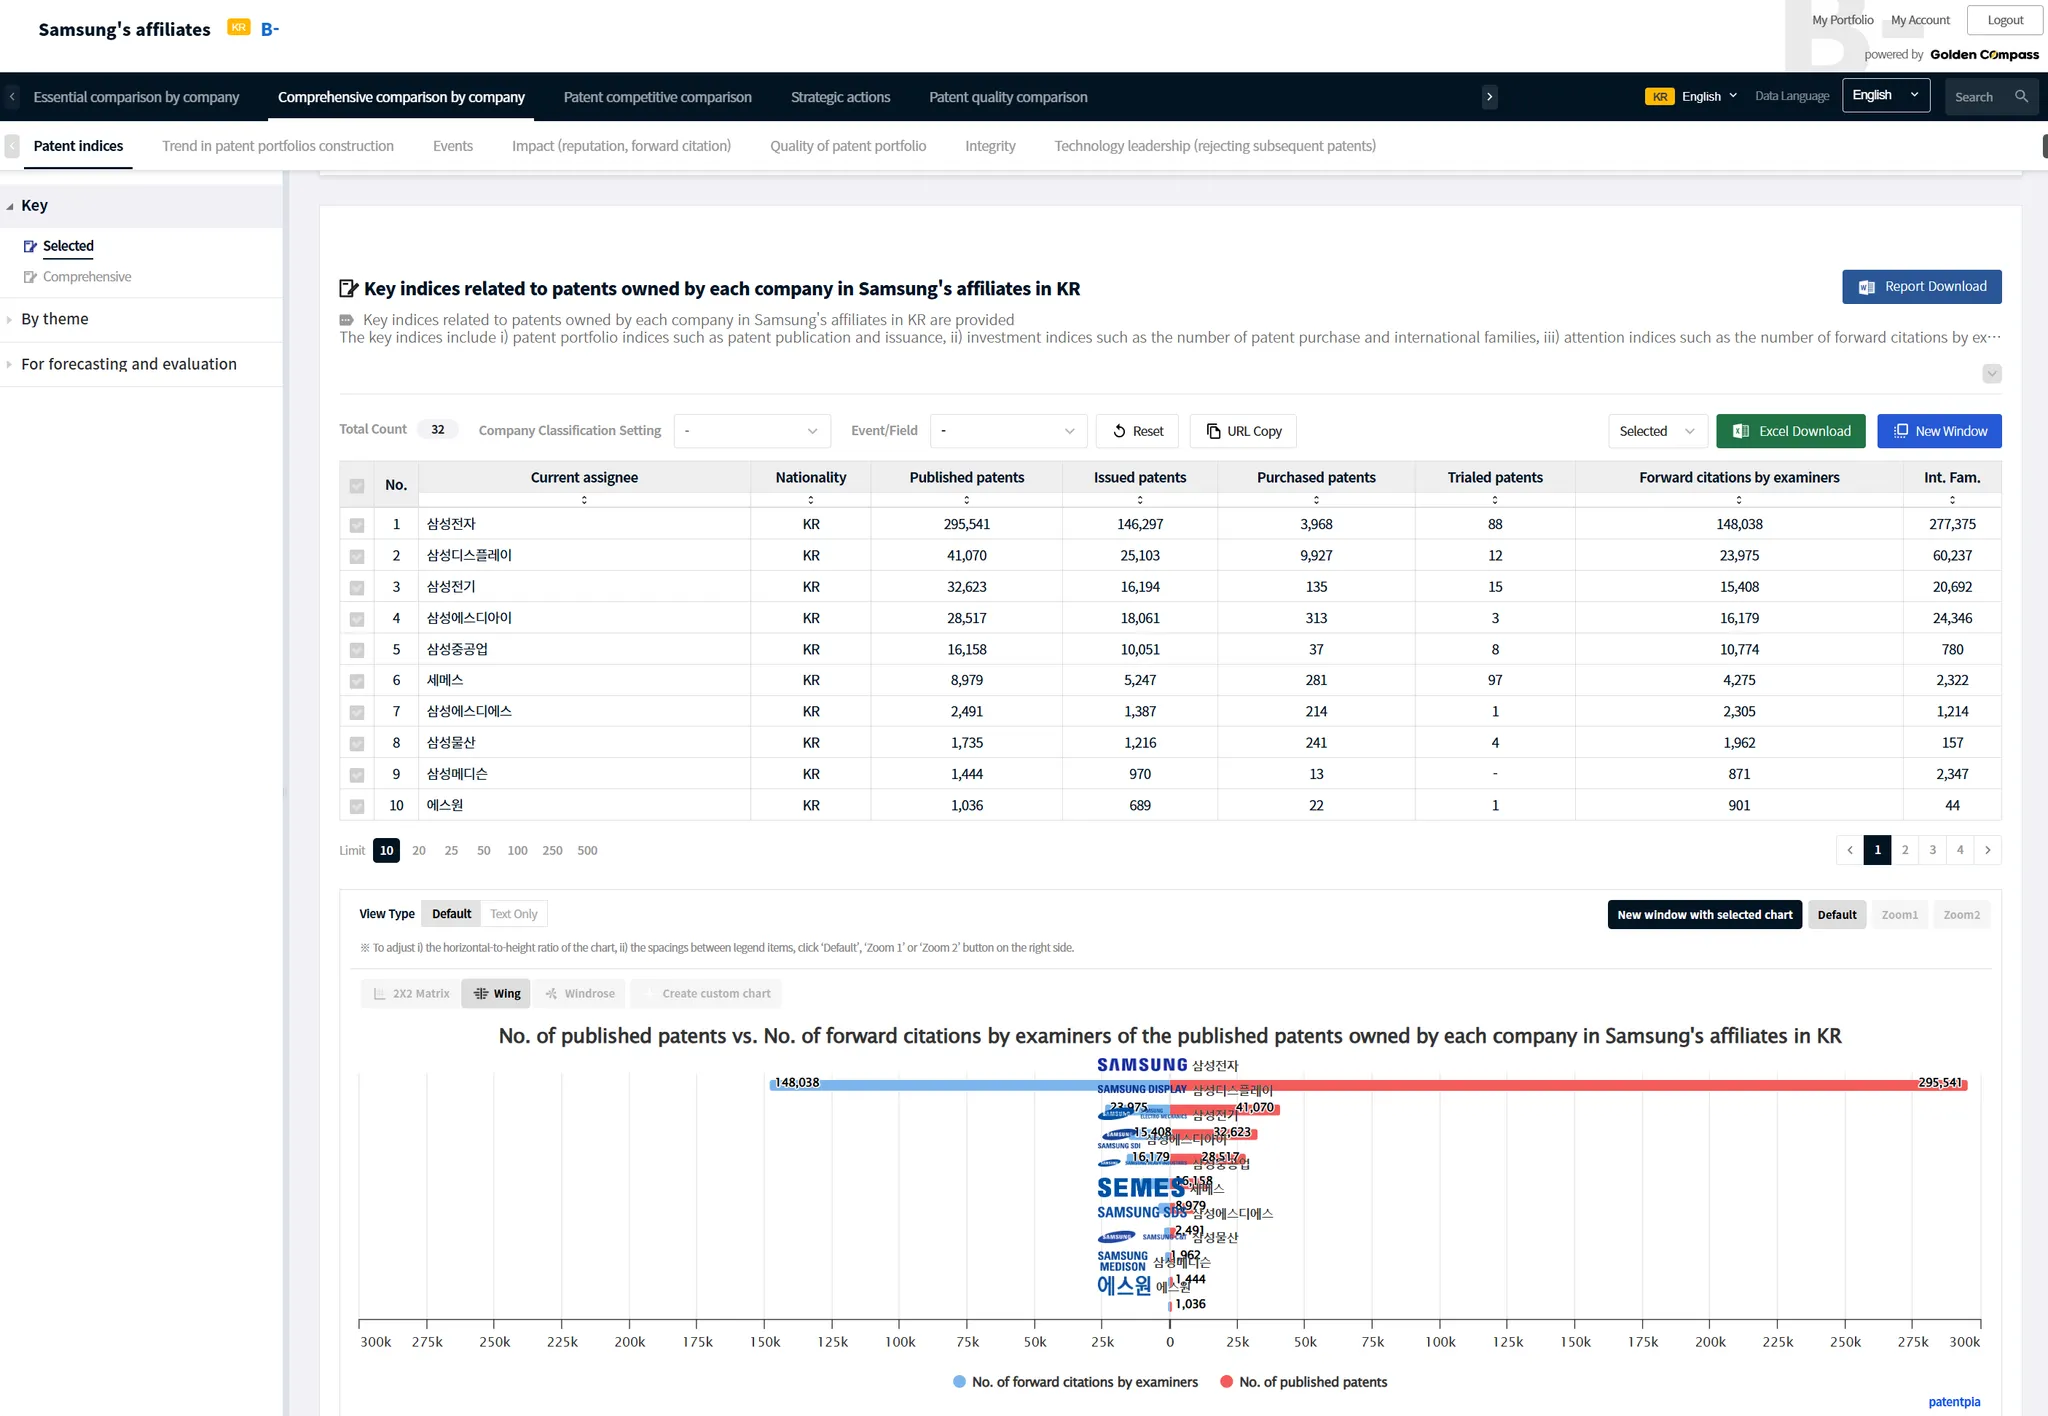Expand the By theme sidebar section
This screenshot has height=1416, width=2048.
pos(55,319)
